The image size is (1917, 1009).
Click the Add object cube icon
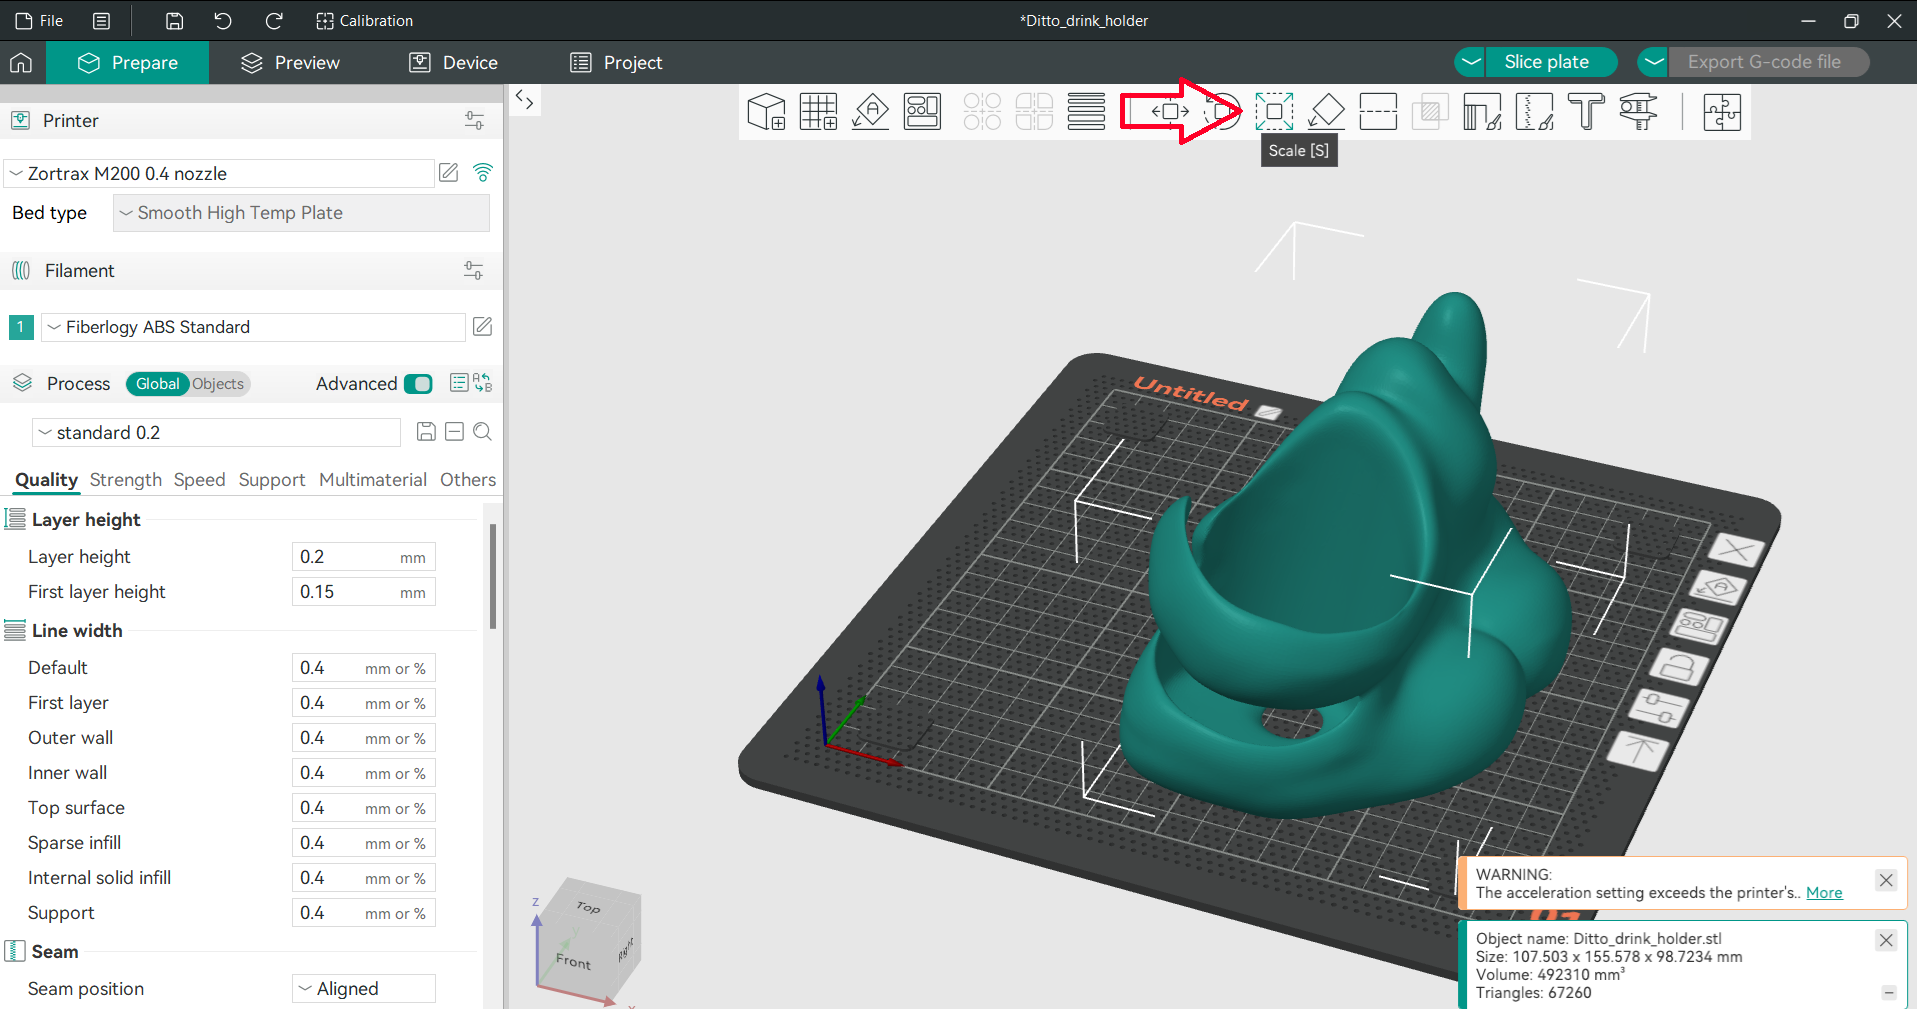click(766, 111)
